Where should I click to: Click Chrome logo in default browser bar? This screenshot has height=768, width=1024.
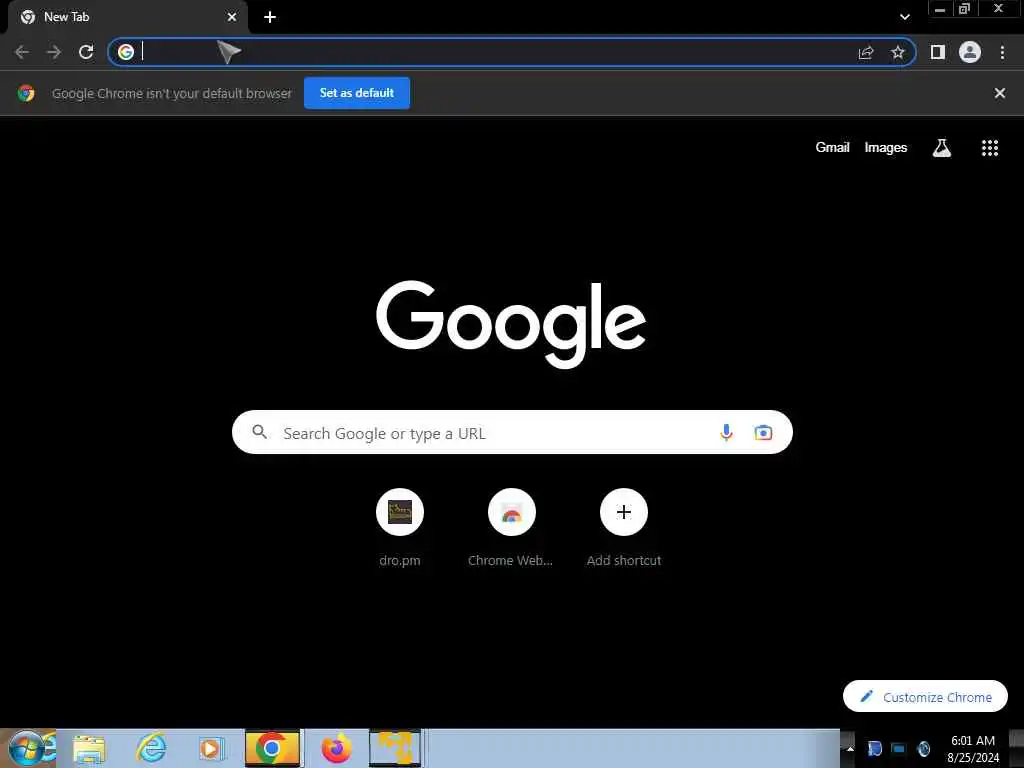click(x=26, y=93)
